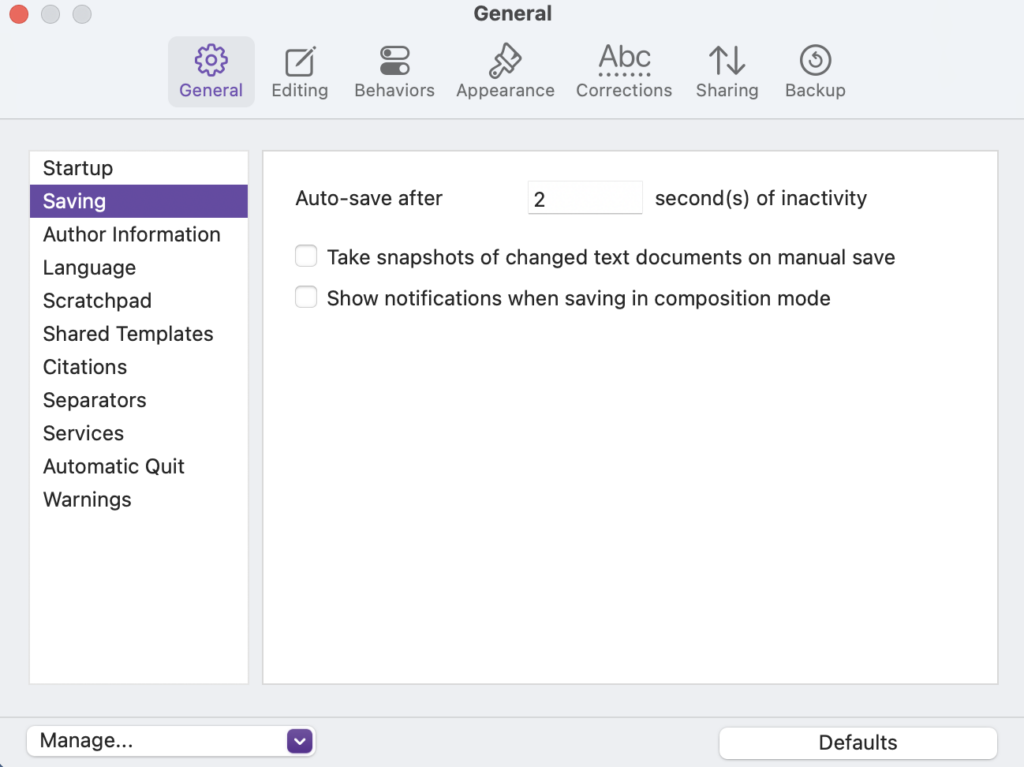Open Backup preferences pane

point(815,71)
